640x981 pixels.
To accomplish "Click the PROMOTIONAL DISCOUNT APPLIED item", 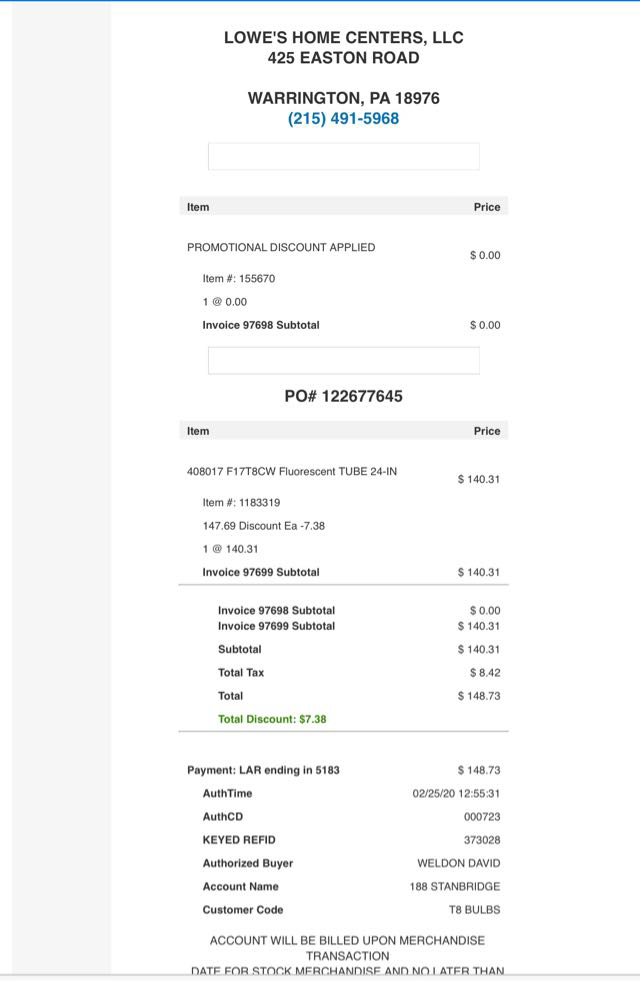I will pos(281,247).
